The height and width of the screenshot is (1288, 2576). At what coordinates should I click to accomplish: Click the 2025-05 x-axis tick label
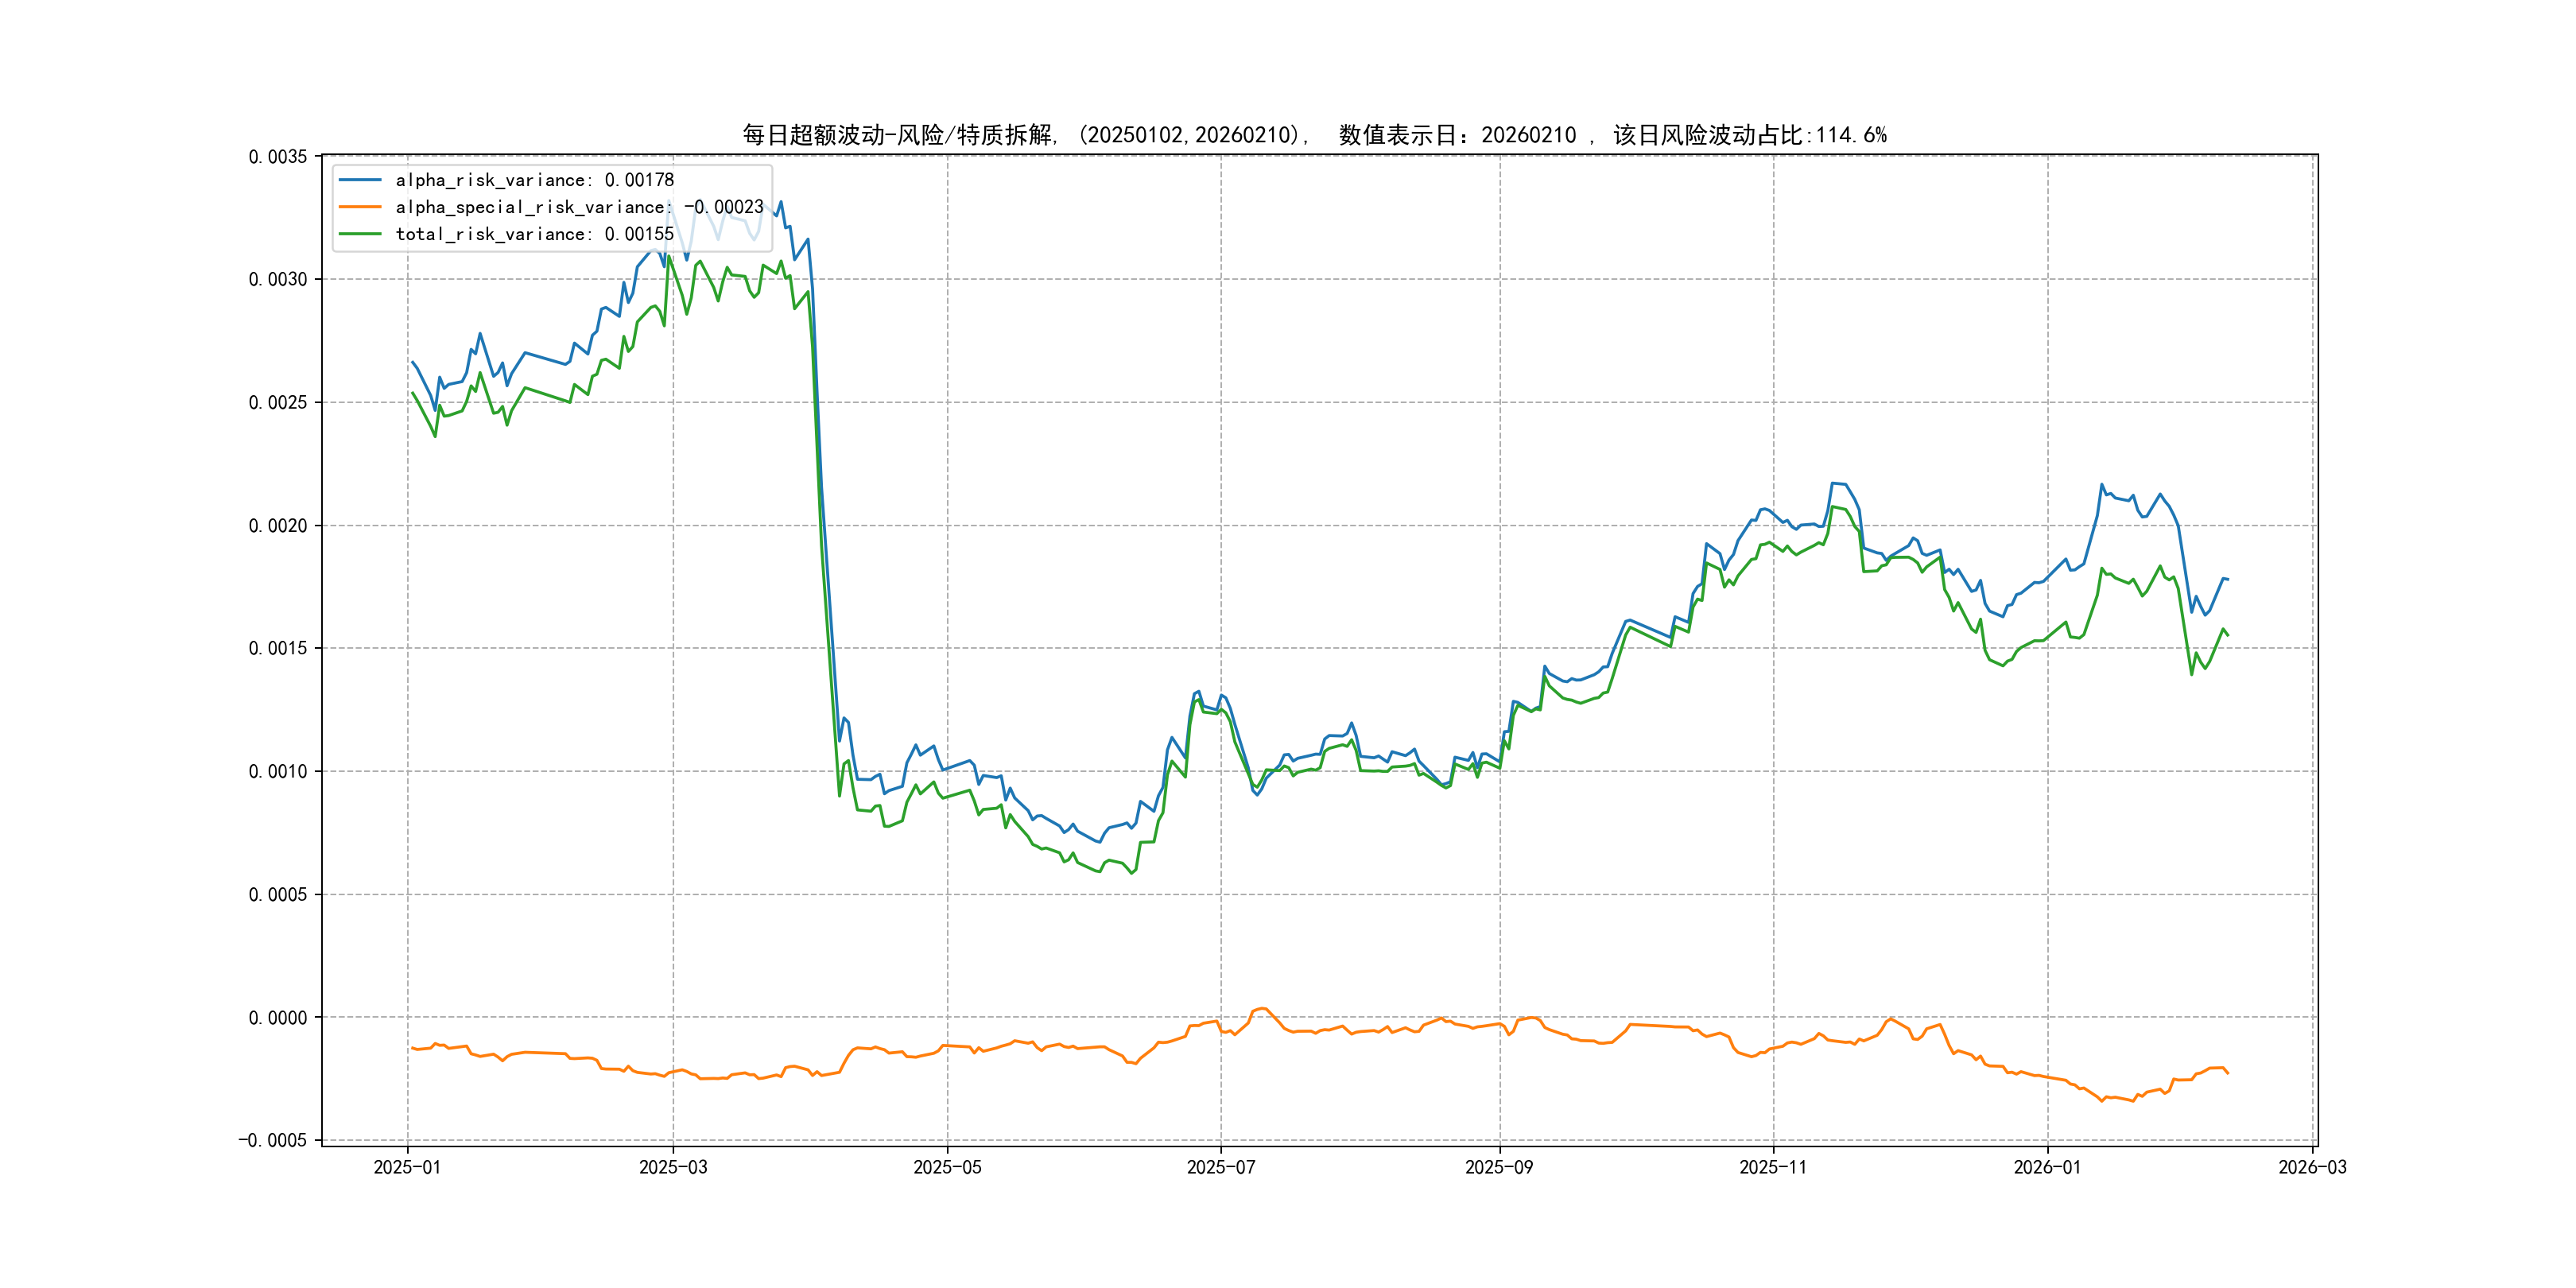point(947,1167)
